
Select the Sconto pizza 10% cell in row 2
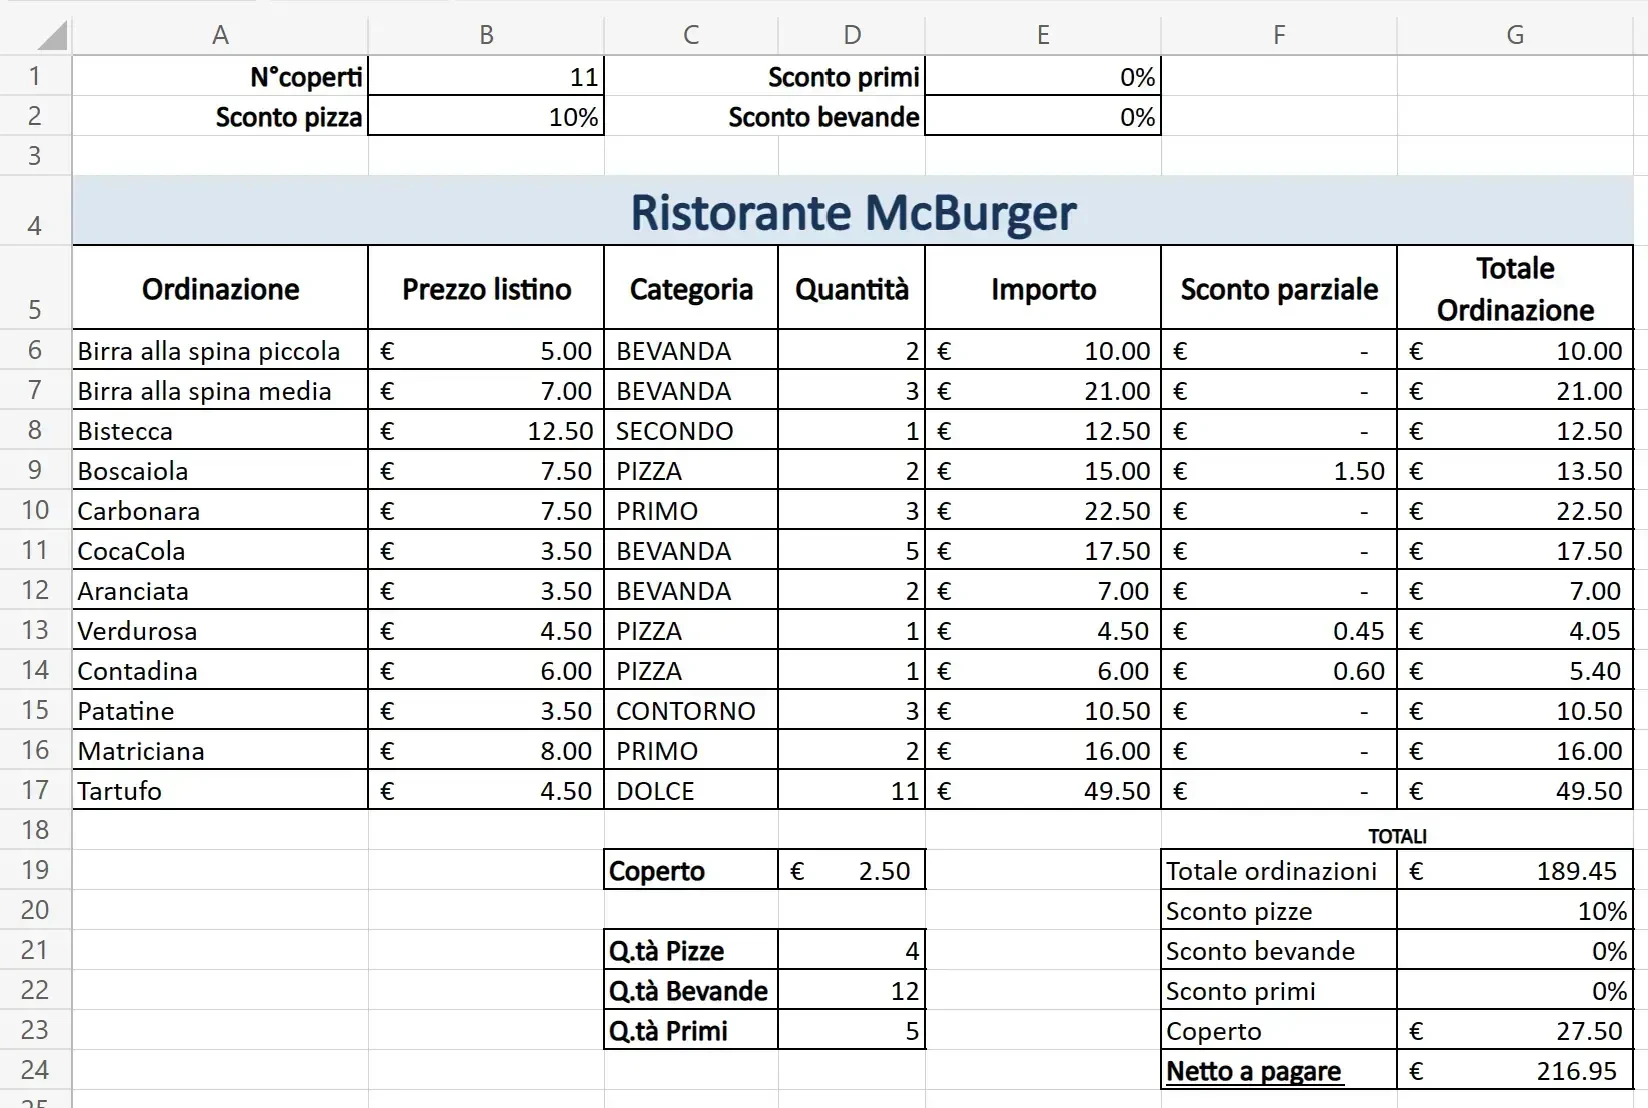coord(486,116)
